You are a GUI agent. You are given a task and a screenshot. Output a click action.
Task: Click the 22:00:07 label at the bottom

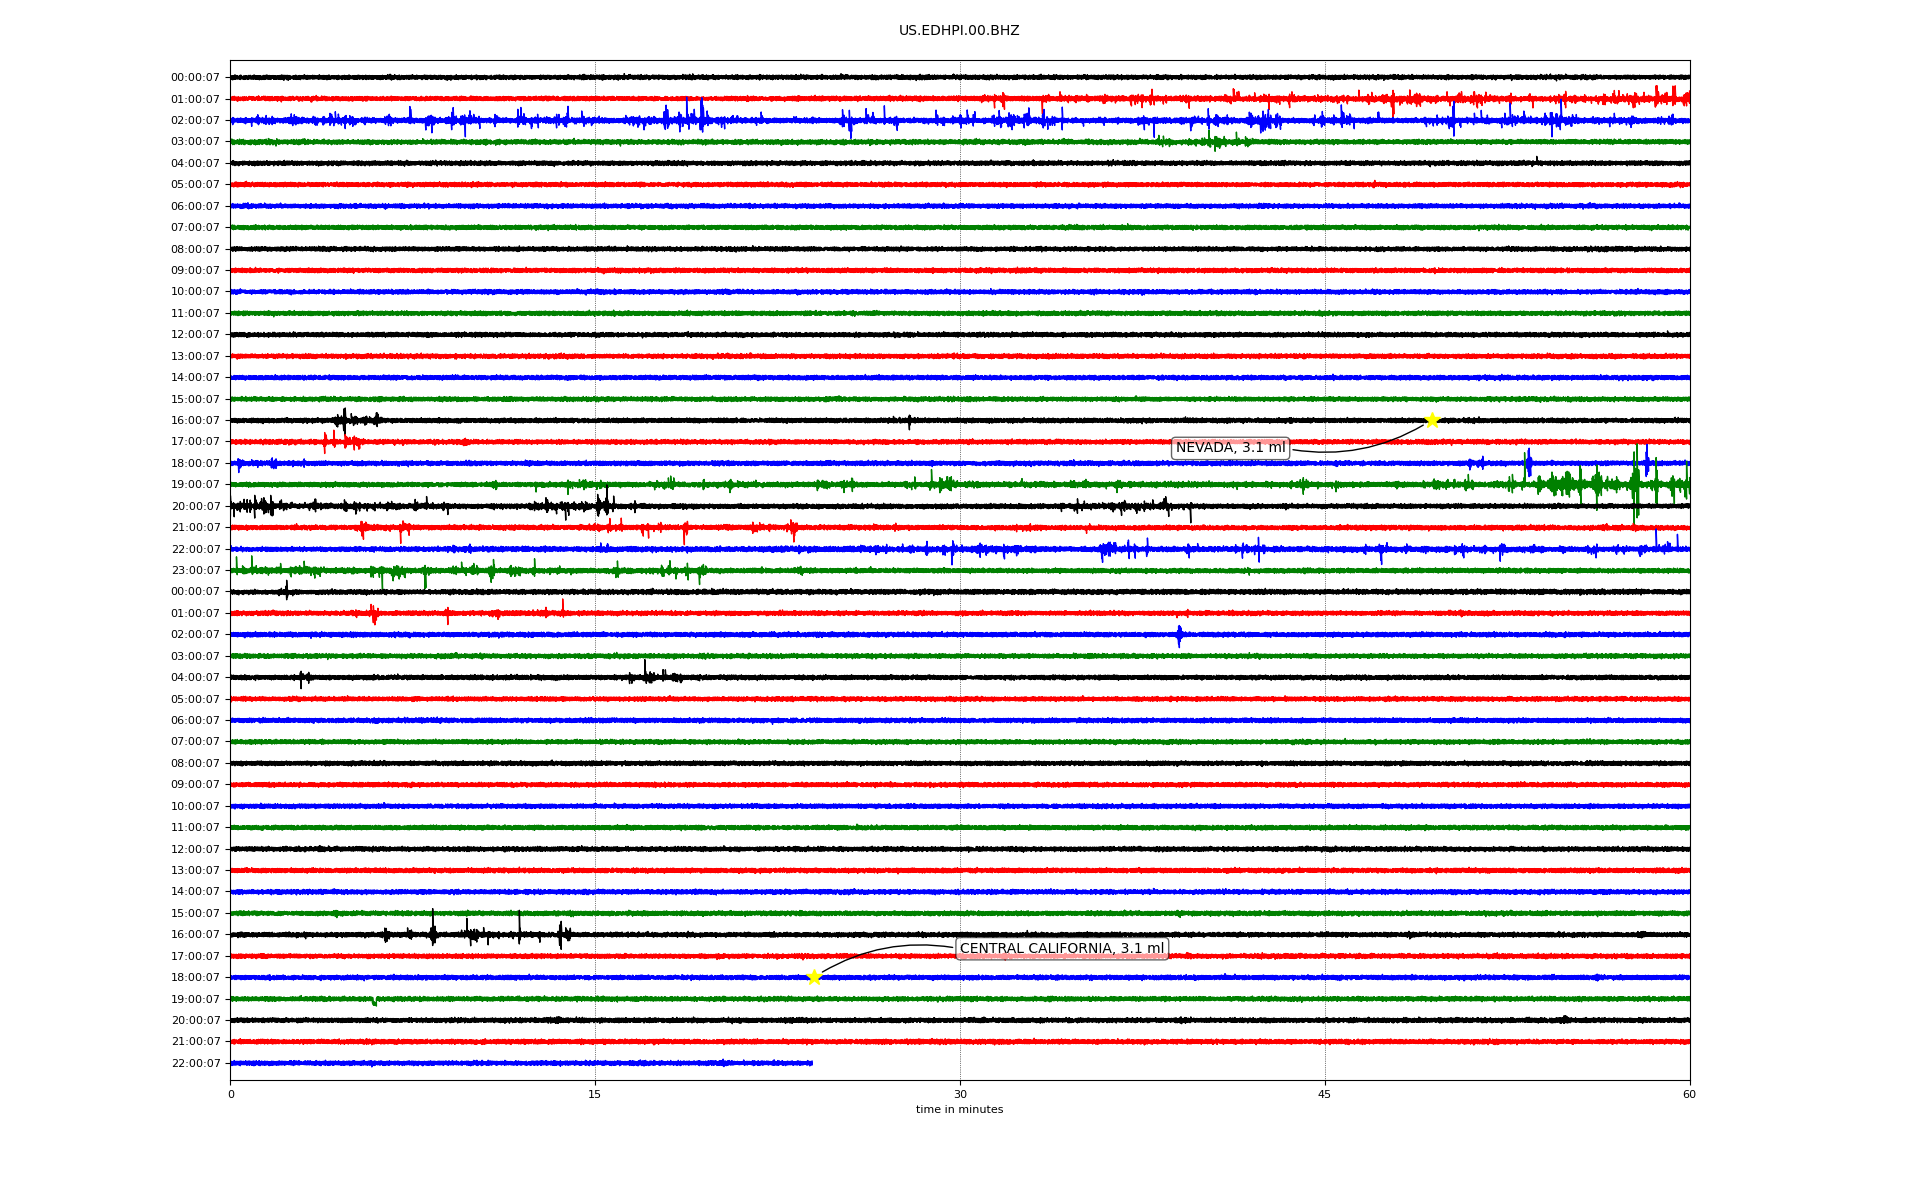click(x=195, y=1063)
